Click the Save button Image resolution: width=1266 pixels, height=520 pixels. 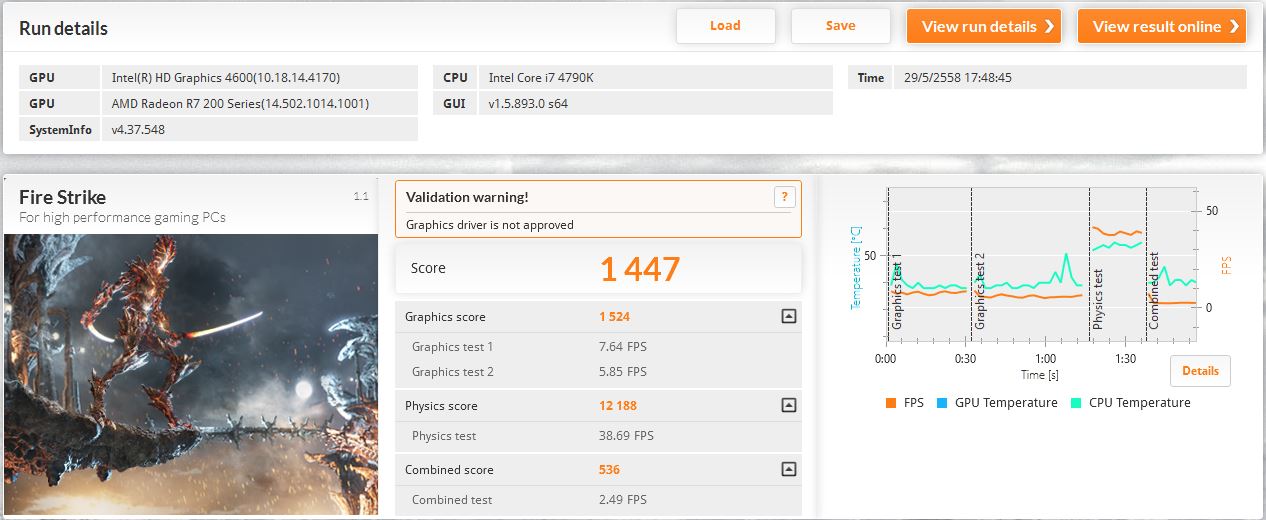tap(840, 26)
